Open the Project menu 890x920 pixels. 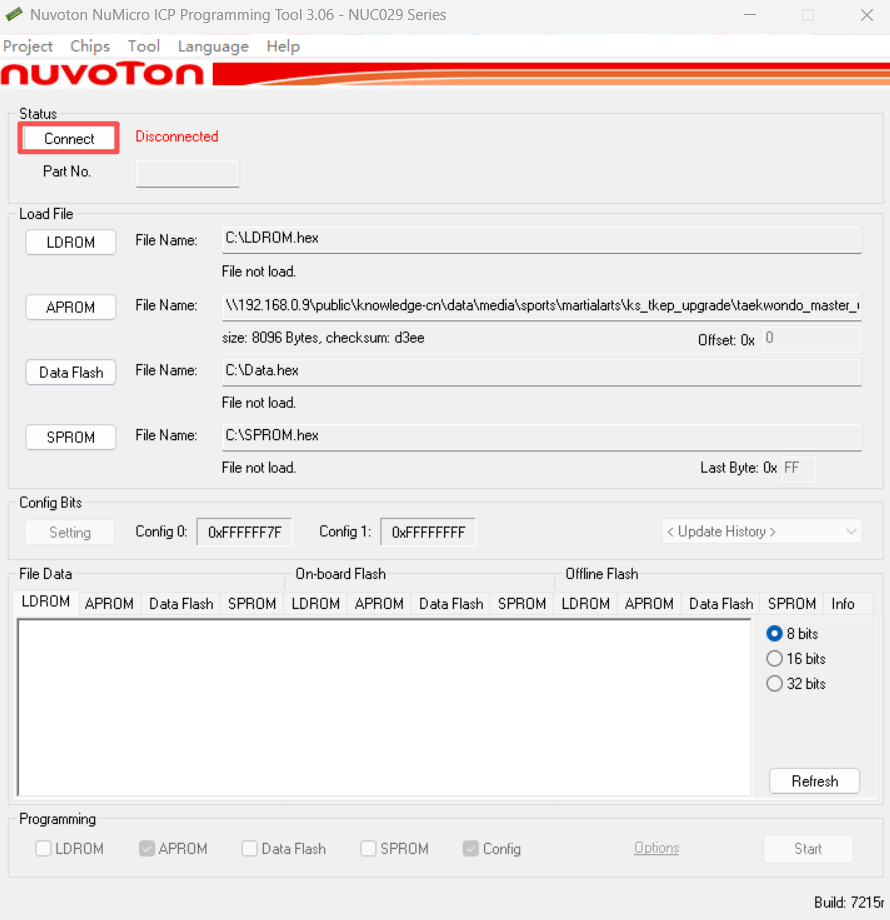(28, 46)
